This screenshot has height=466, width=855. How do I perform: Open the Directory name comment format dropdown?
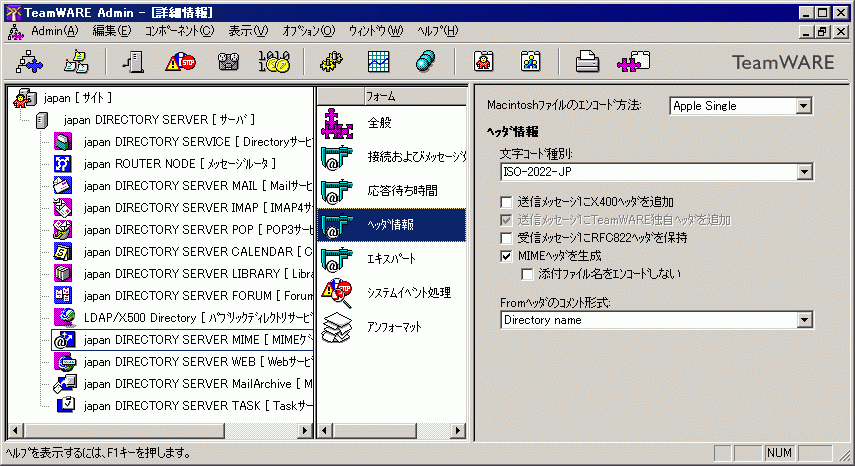805,320
